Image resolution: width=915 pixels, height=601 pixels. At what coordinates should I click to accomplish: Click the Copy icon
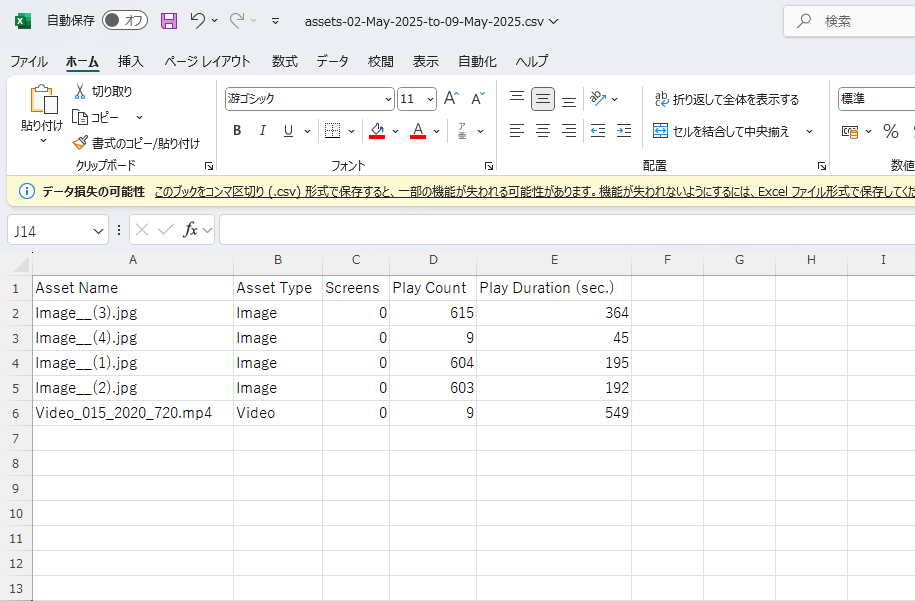coord(80,117)
